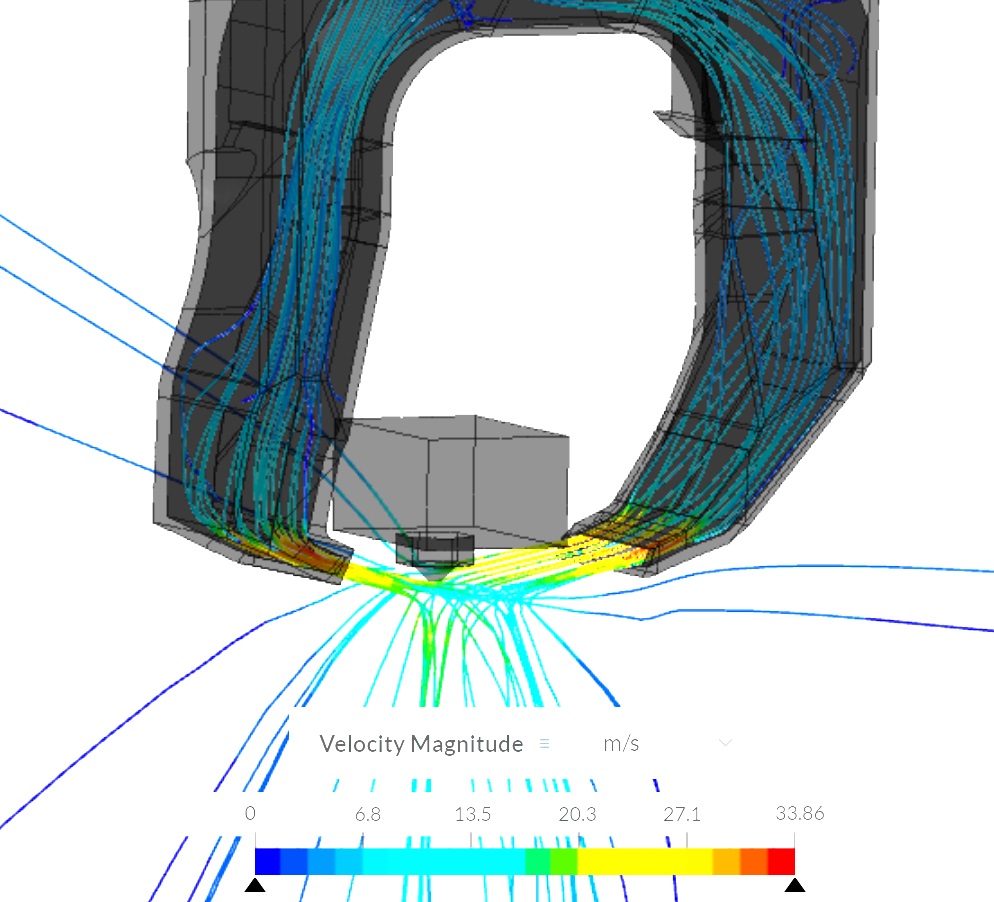994x902 pixels.
Task: Click the right black triangle range marker
Action: pos(797,884)
